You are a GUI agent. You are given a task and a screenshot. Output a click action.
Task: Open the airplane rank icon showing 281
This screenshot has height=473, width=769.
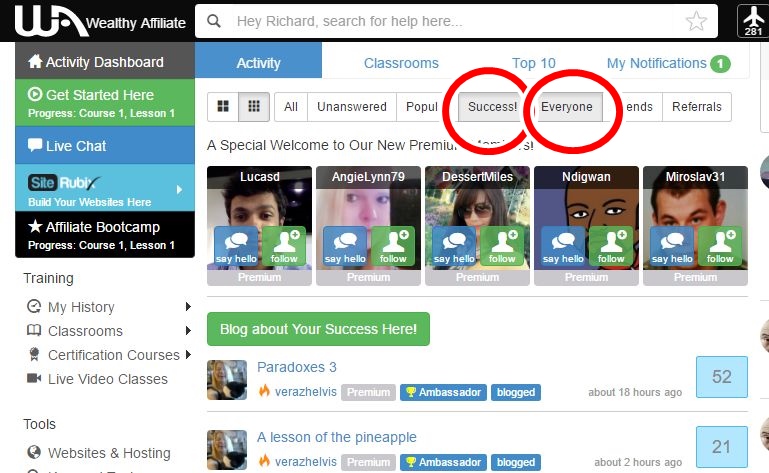[x=753, y=21]
